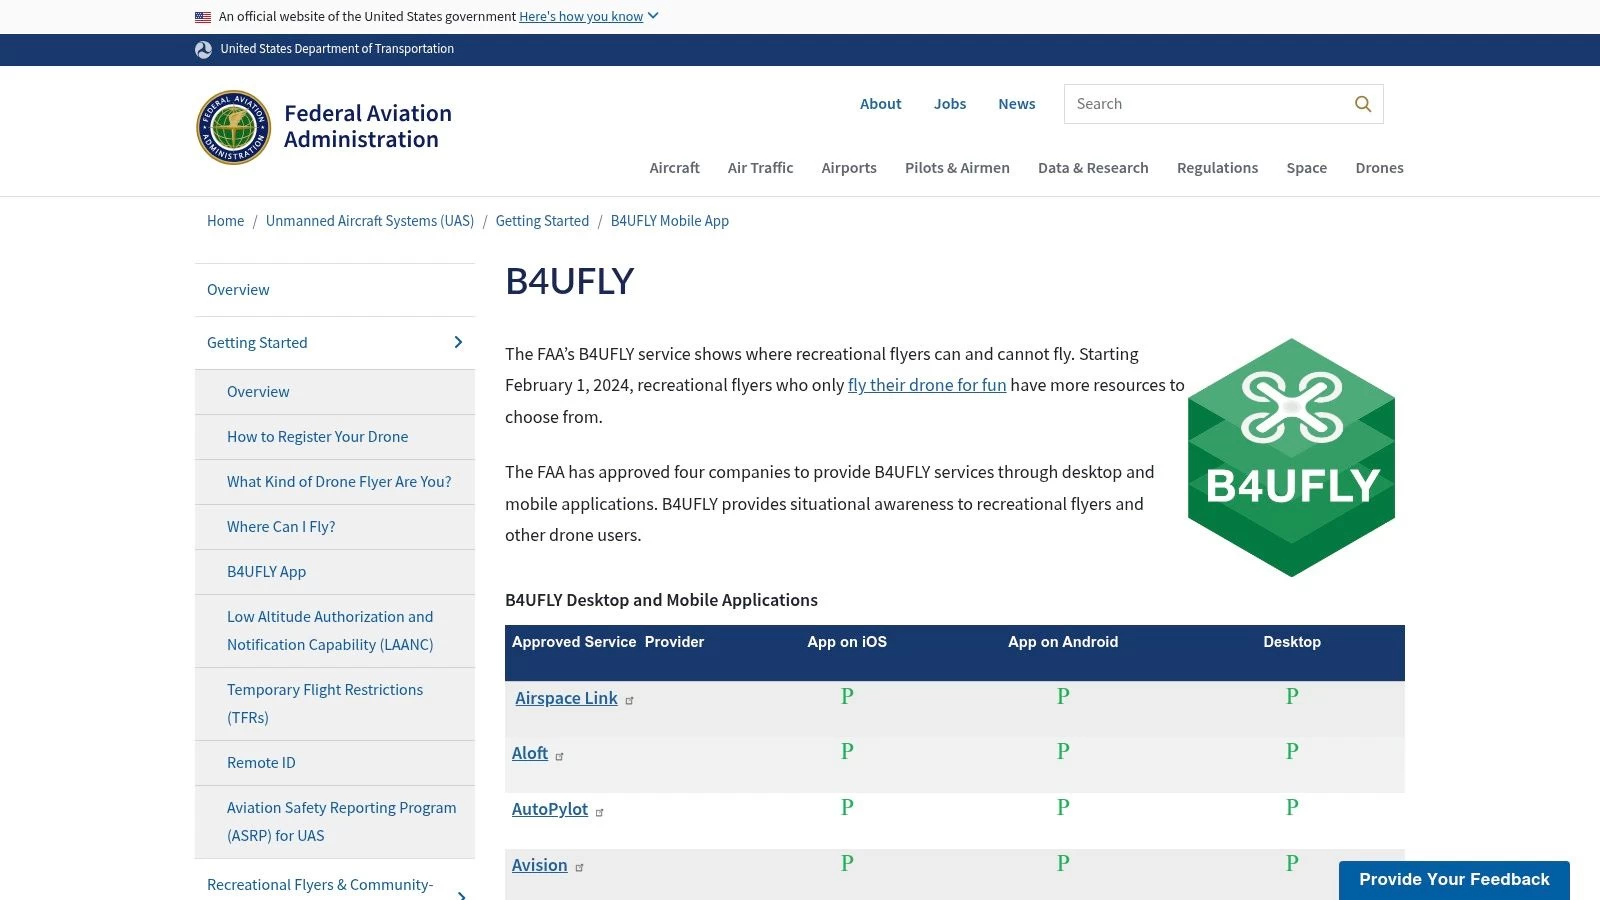The image size is (1600, 900).
Task: Click Airspace Link Desktop P mark
Action: pos(1292,696)
